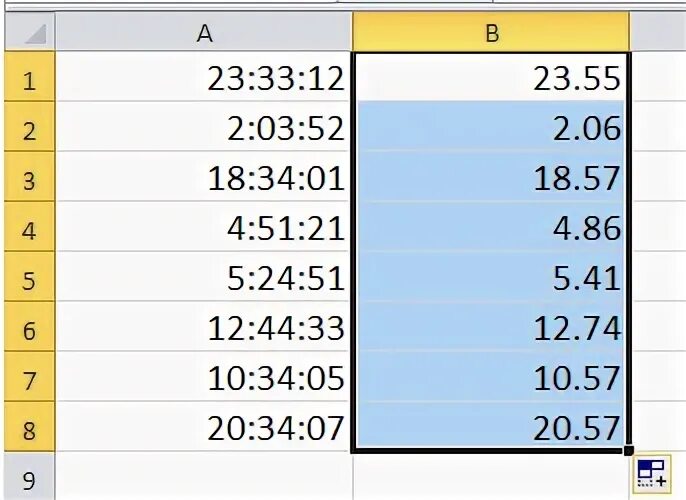The width and height of the screenshot is (686, 500).
Task: Select cell with time 23:33:12
Action: pos(204,77)
